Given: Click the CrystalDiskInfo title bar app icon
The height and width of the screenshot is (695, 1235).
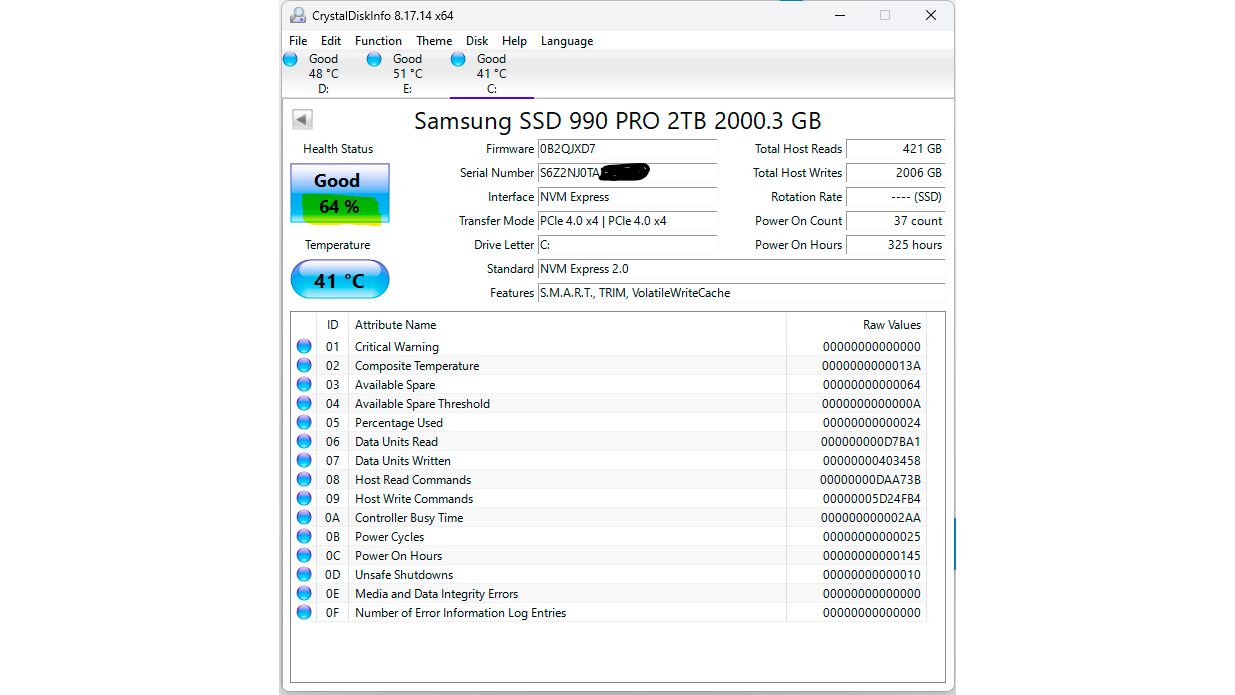Looking at the screenshot, I should [x=297, y=15].
